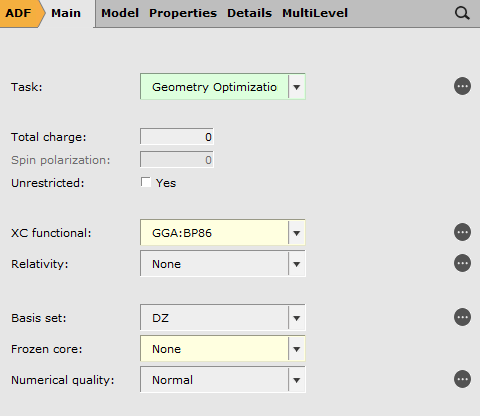Open XC functional details ellipsis button
Viewport: 480px width, 416px height.
pos(462,232)
